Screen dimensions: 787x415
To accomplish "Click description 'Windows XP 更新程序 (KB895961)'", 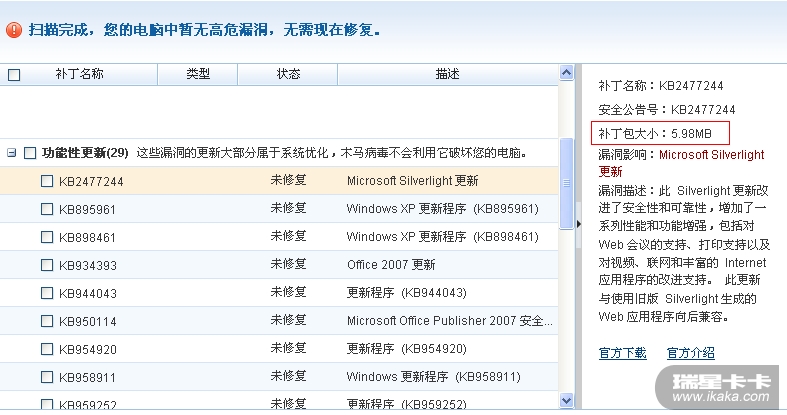I will click(442, 209).
